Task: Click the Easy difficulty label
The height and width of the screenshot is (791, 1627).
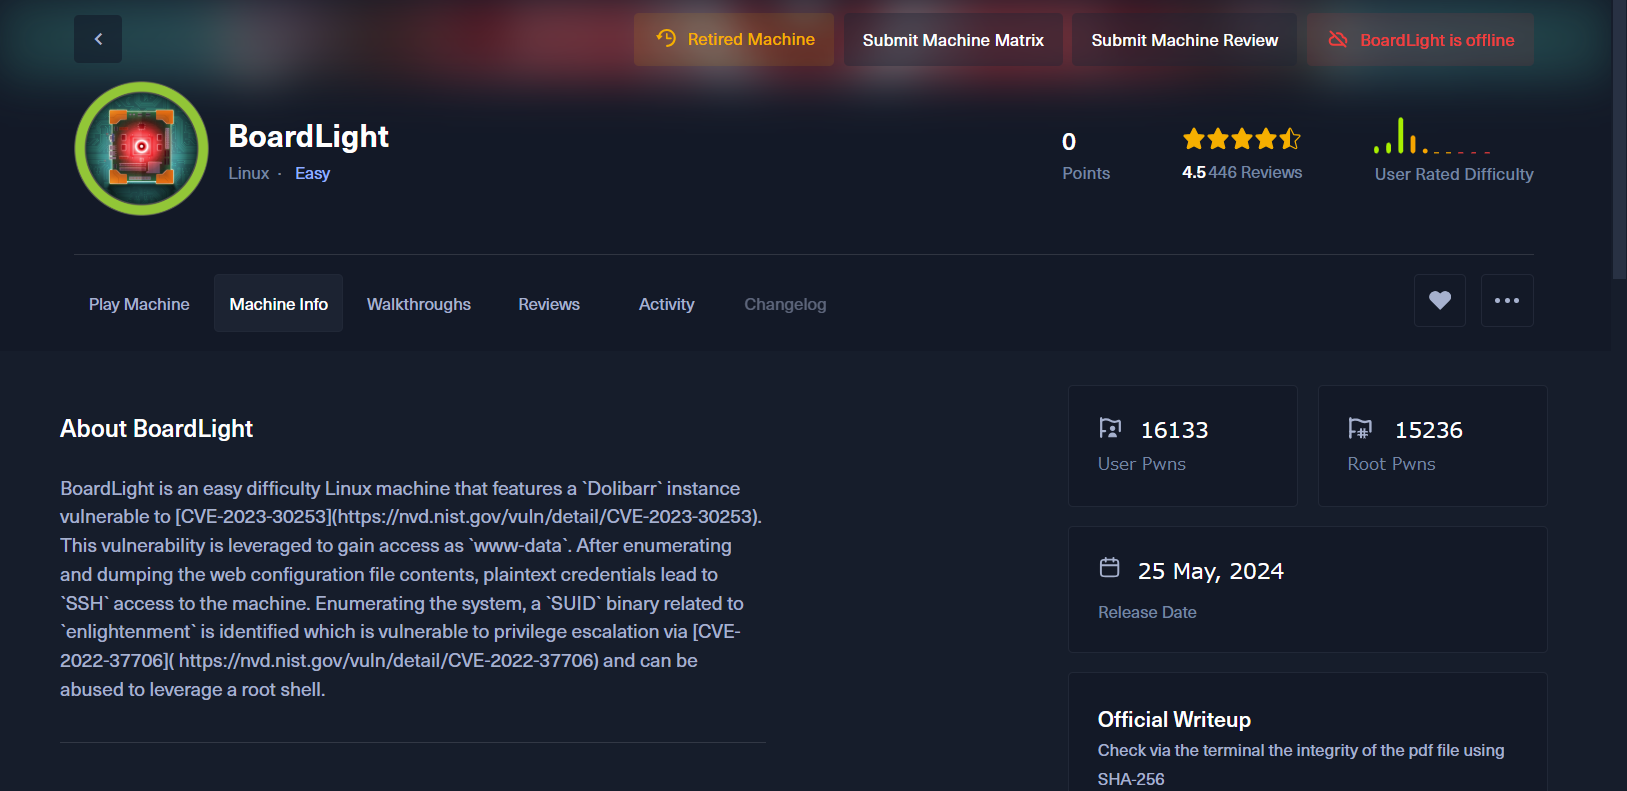Action: point(312,173)
